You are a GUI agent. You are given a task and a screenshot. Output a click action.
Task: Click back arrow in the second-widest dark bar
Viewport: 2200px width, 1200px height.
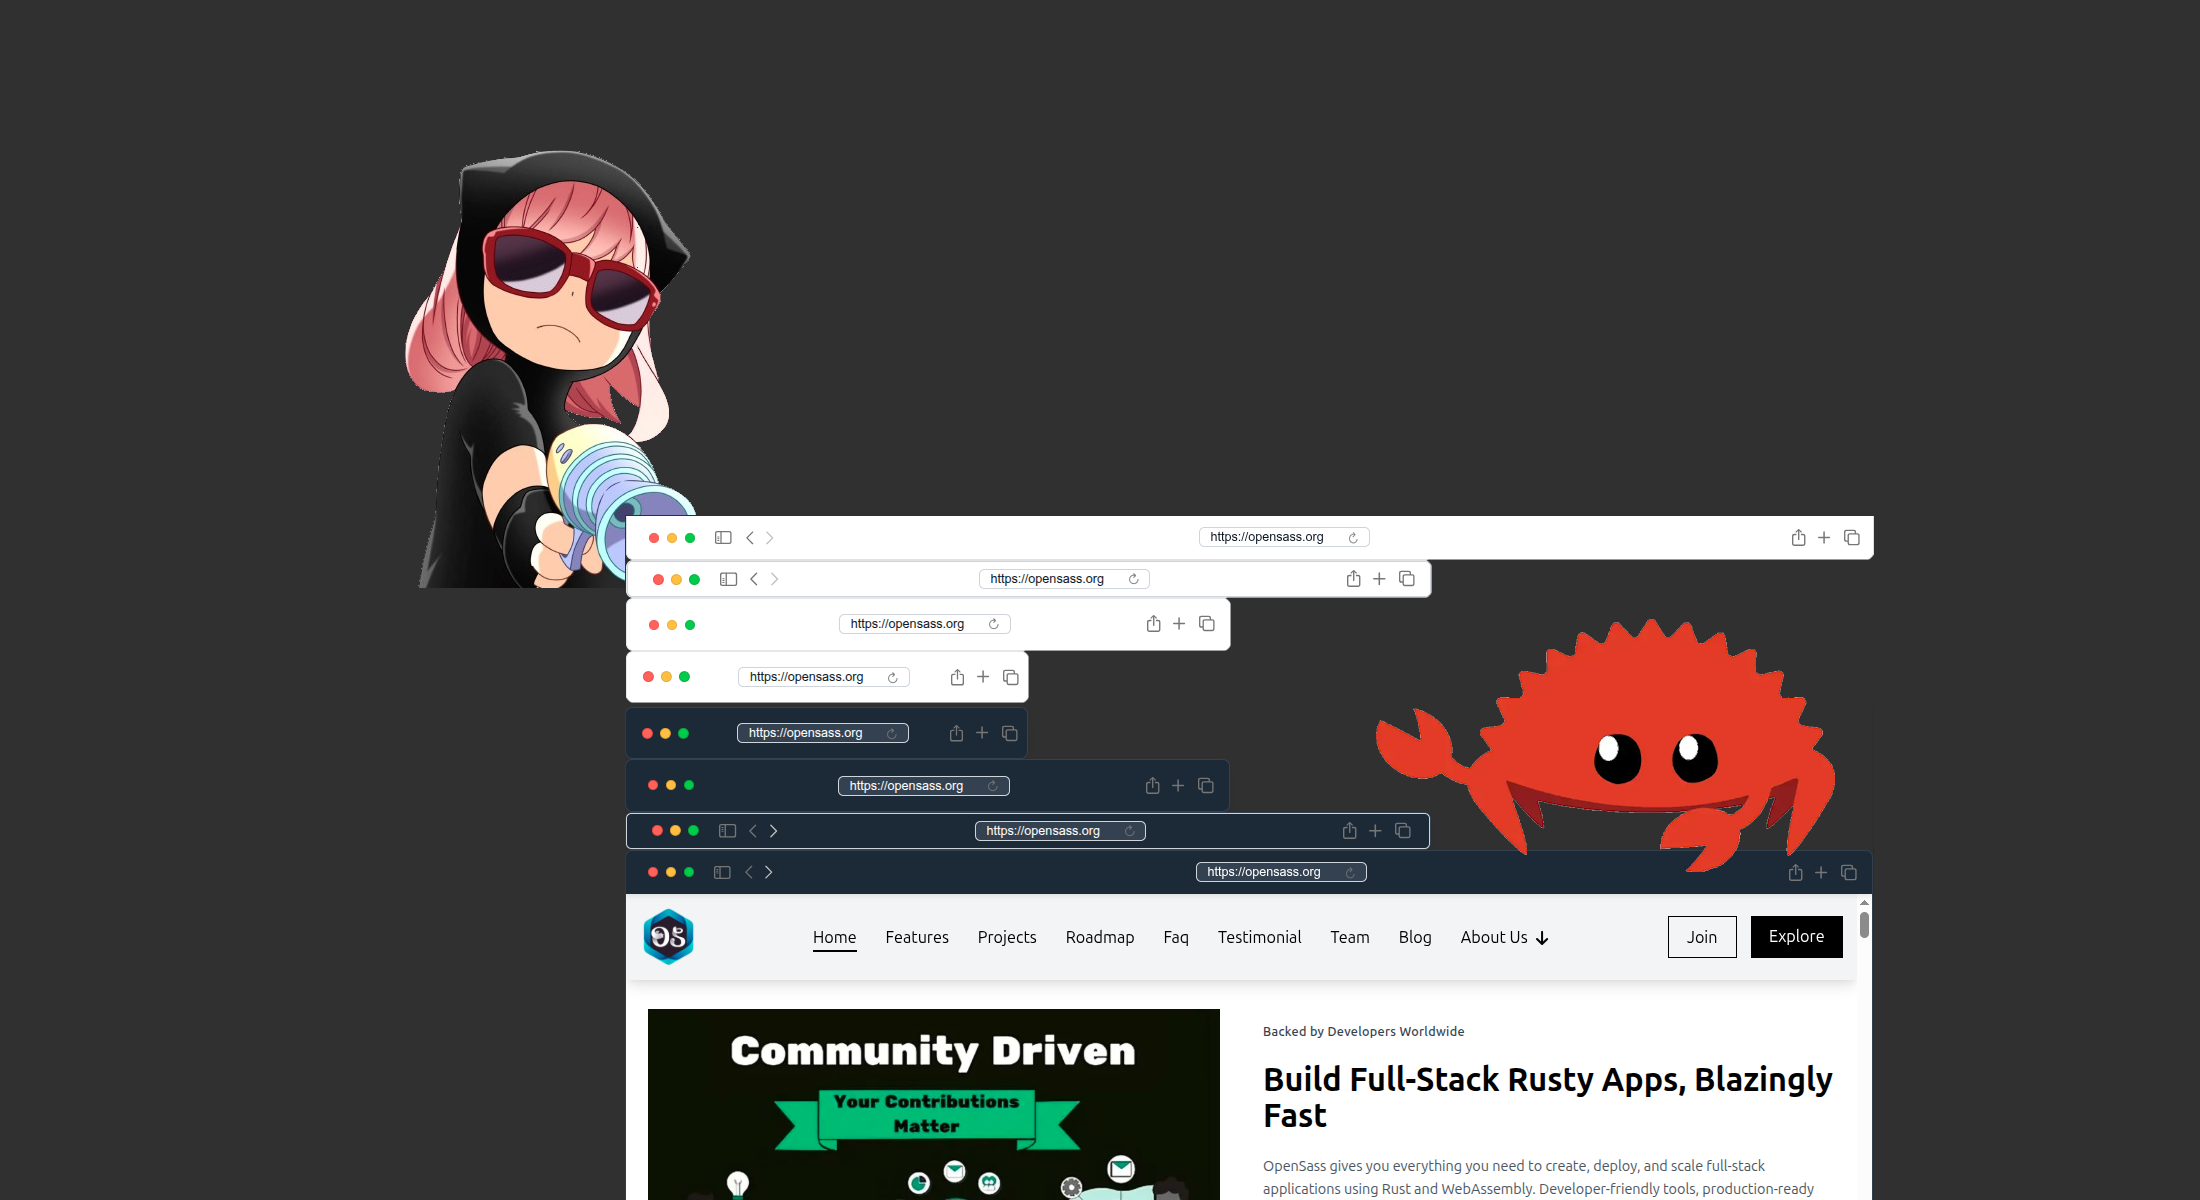[x=753, y=831]
